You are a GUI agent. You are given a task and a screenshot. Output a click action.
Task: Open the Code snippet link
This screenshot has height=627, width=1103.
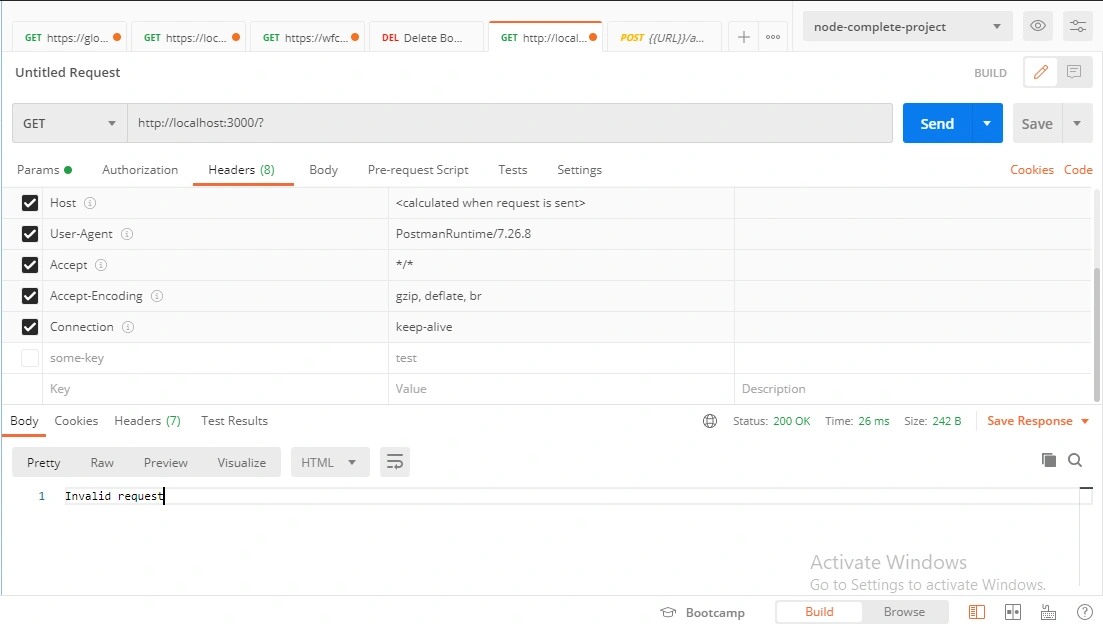tap(1078, 170)
